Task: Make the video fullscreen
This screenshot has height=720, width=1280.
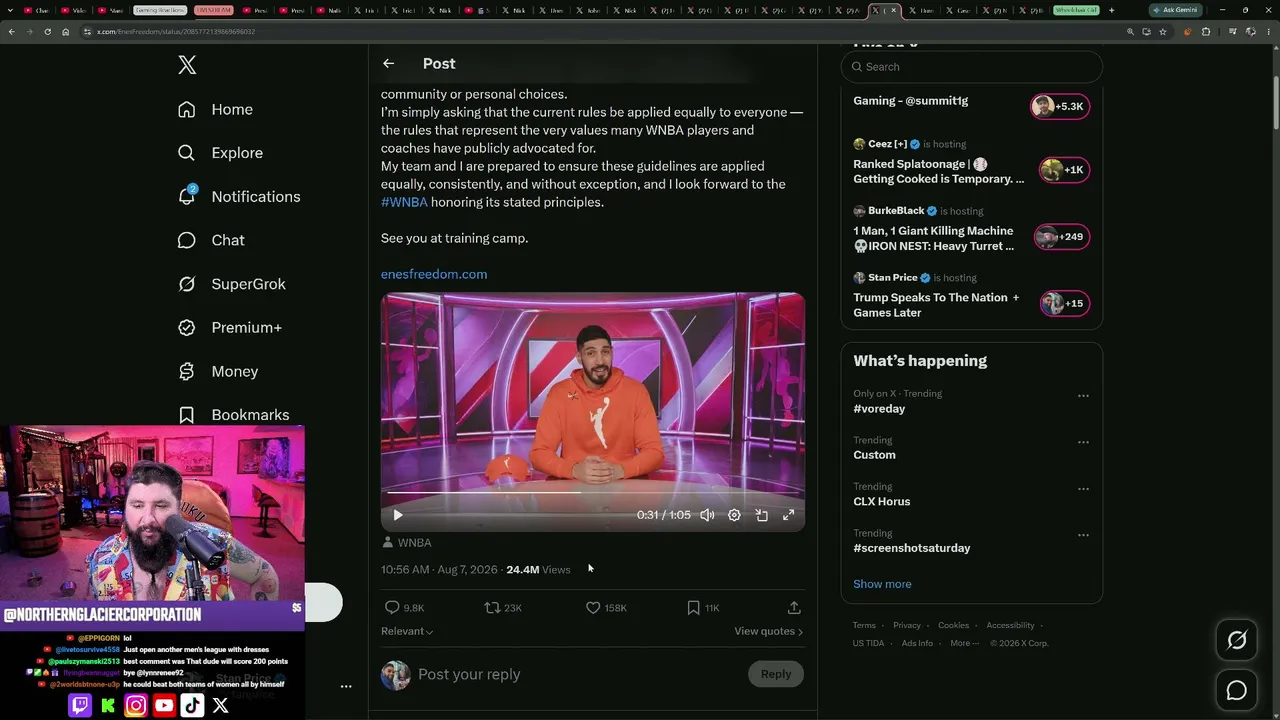Action: tap(788, 515)
